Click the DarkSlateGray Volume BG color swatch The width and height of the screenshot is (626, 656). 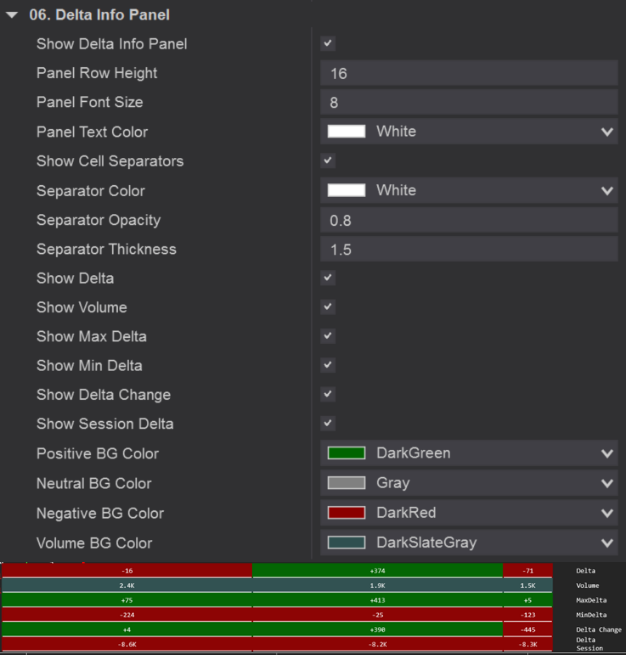pos(346,543)
